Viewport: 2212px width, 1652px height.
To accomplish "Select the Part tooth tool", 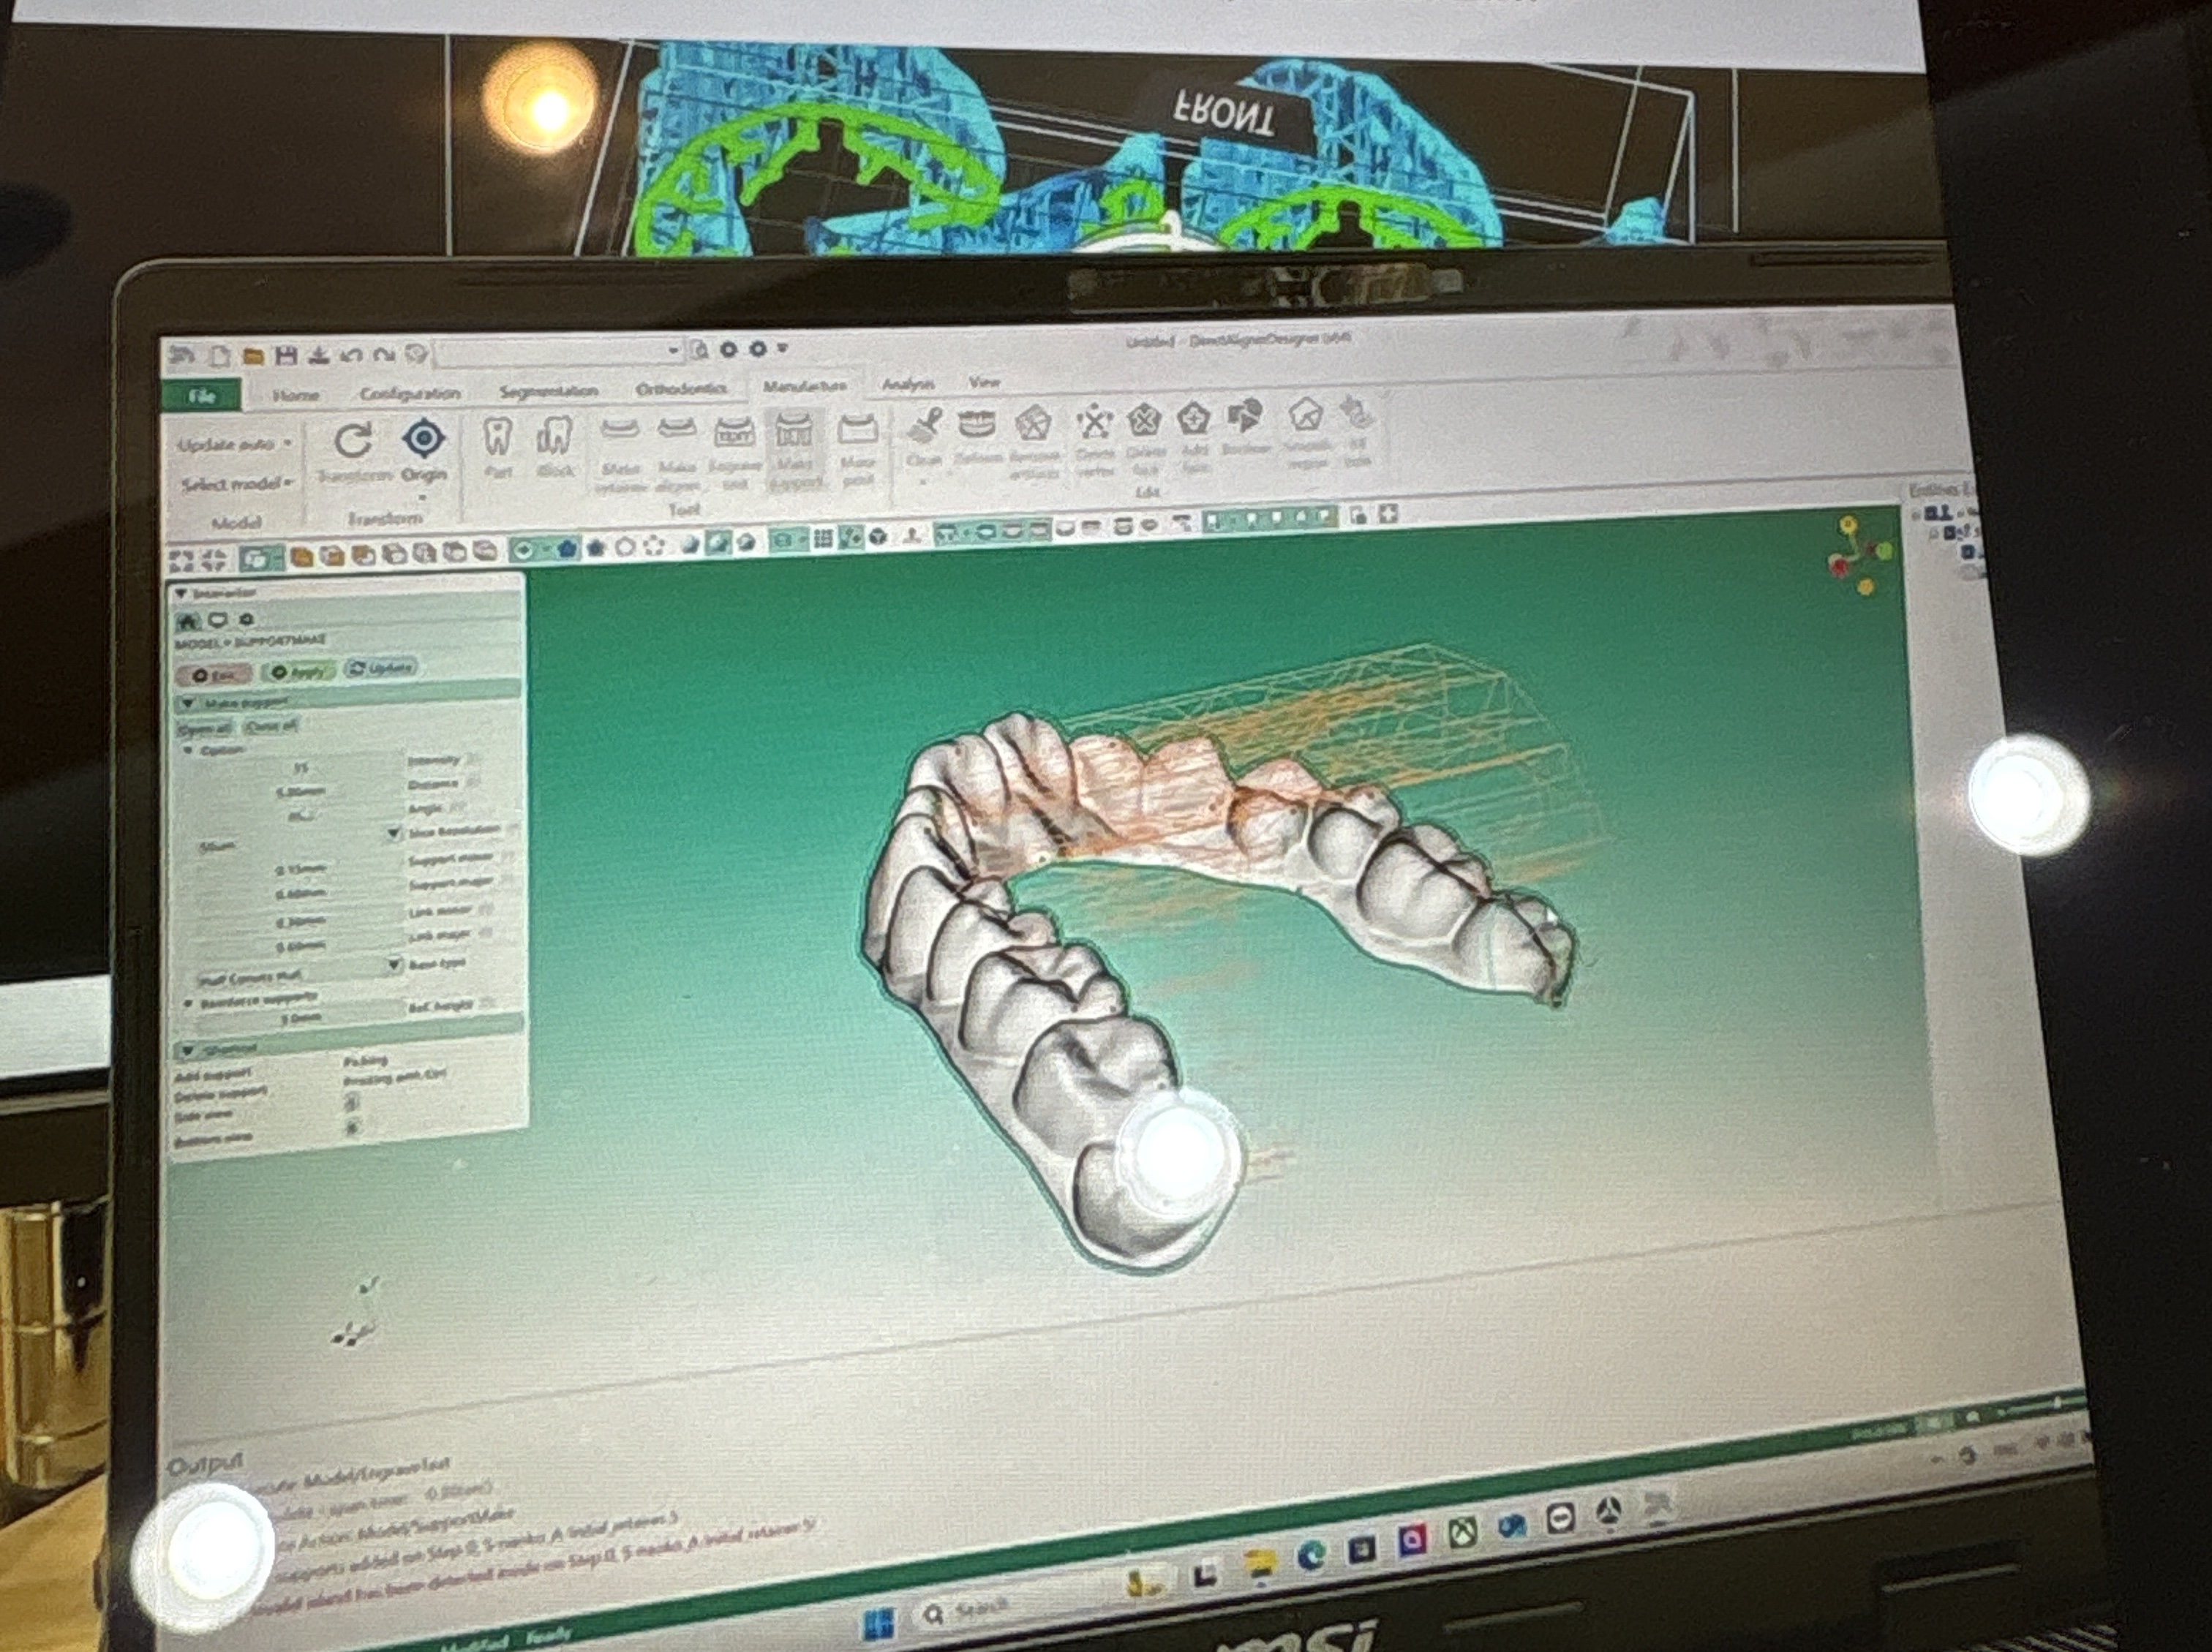I will click(x=497, y=439).
